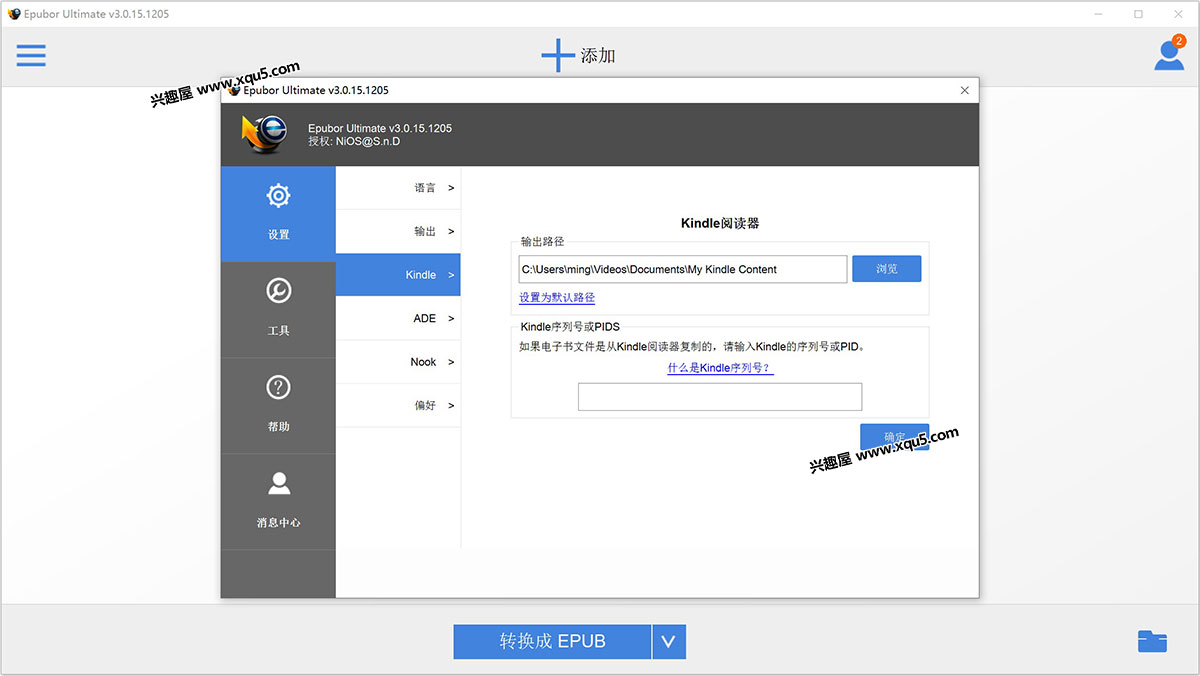Click the Kindle序列号或PIDS group label
This screenshot has width=1200, height=676.
pyautogui.click(x=570, y=327)
